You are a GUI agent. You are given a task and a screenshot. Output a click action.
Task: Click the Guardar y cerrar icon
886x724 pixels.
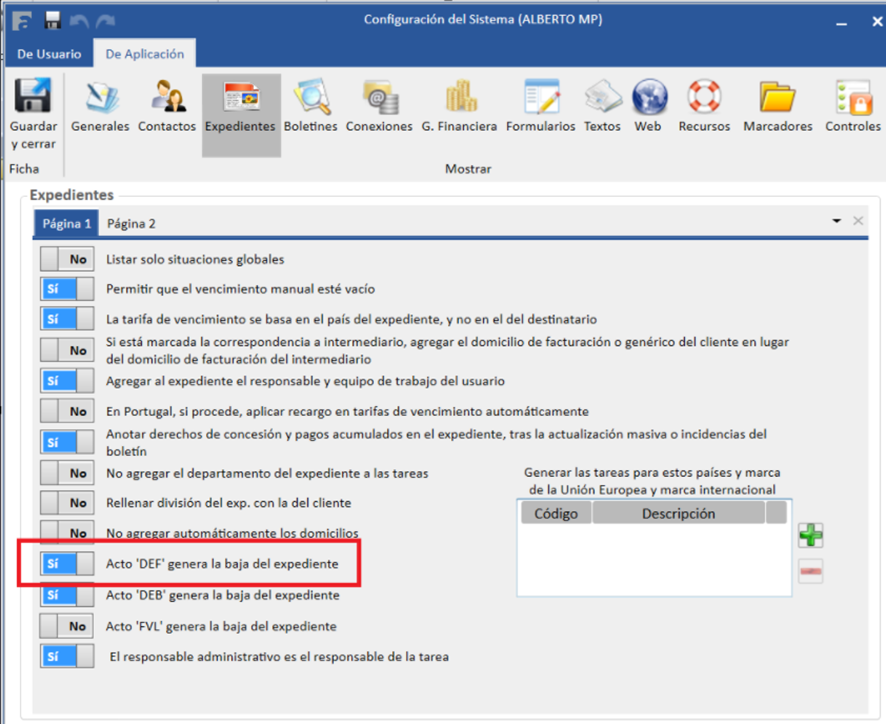tap(33, 98)
